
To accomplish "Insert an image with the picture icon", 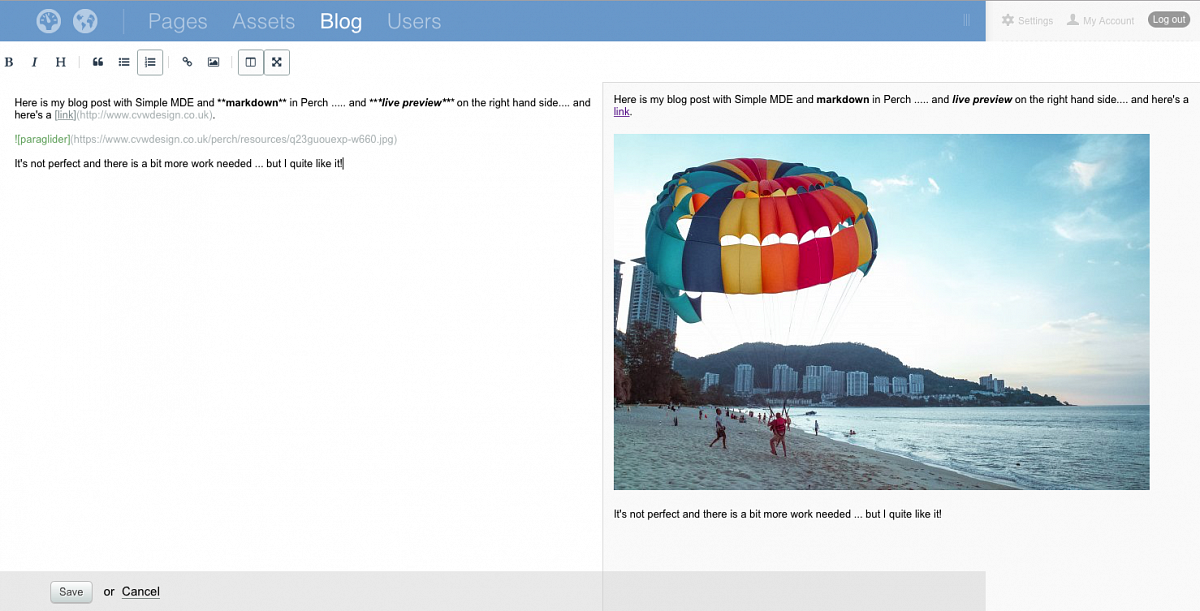I will (213, 62).
